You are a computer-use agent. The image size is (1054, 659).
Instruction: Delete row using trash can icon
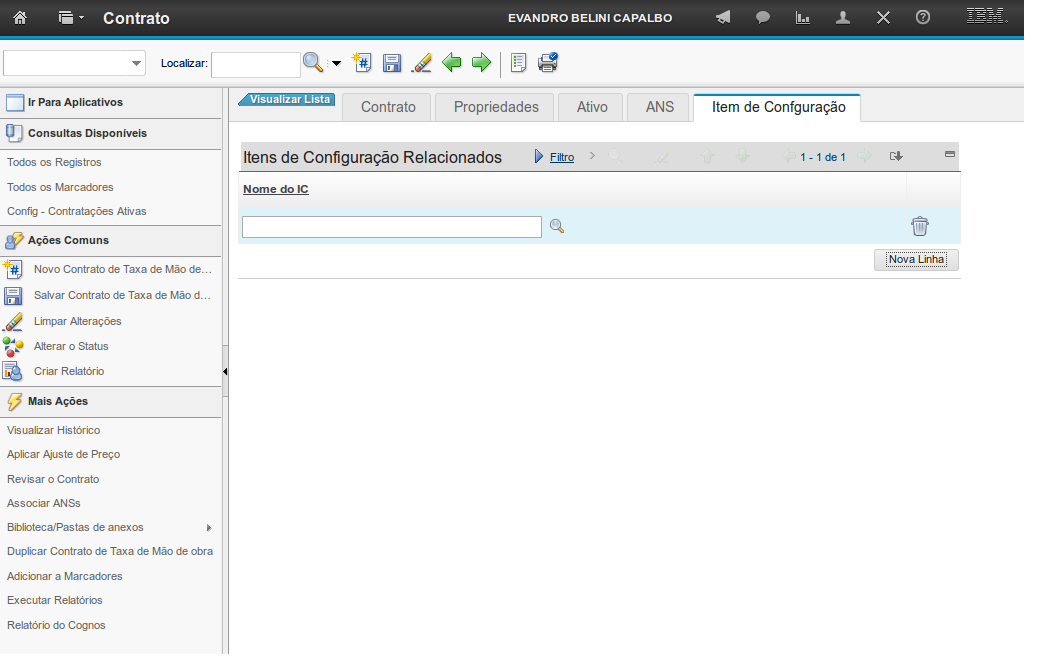coord(919,227)
